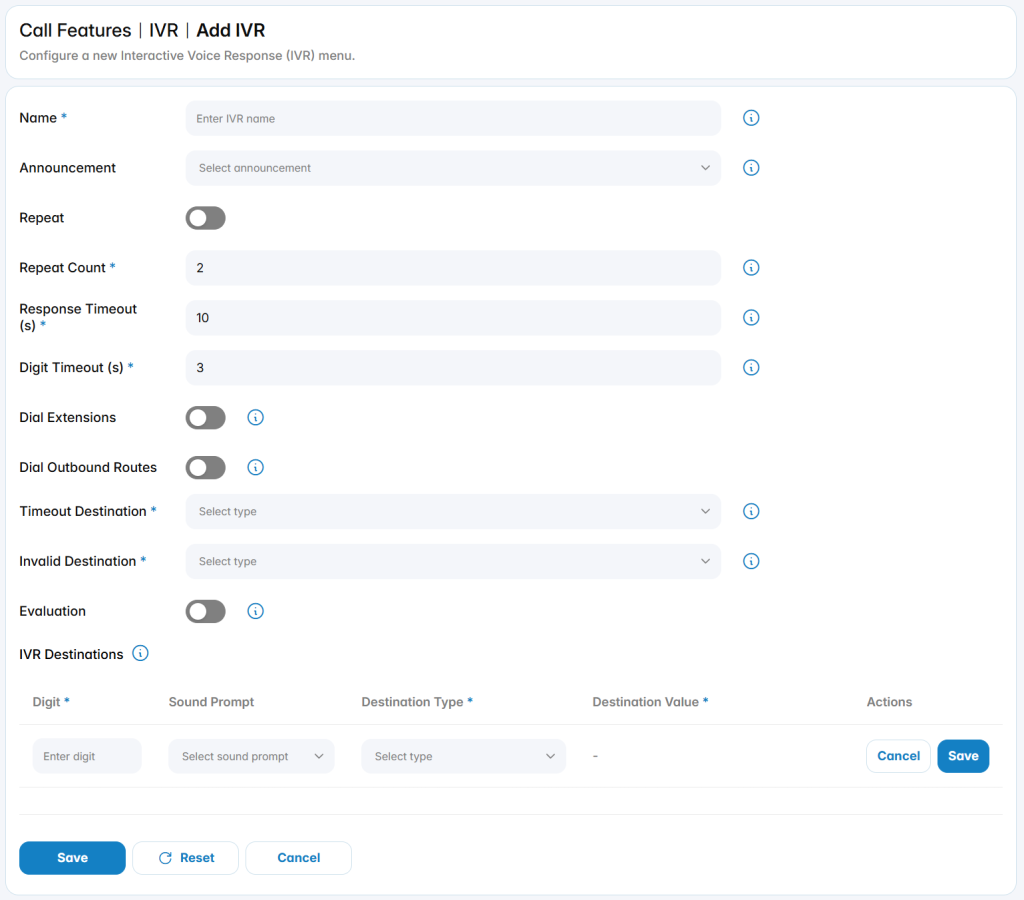Click the Call Features breadcrumb
The image size is (1024, 900).
[75, 30]
